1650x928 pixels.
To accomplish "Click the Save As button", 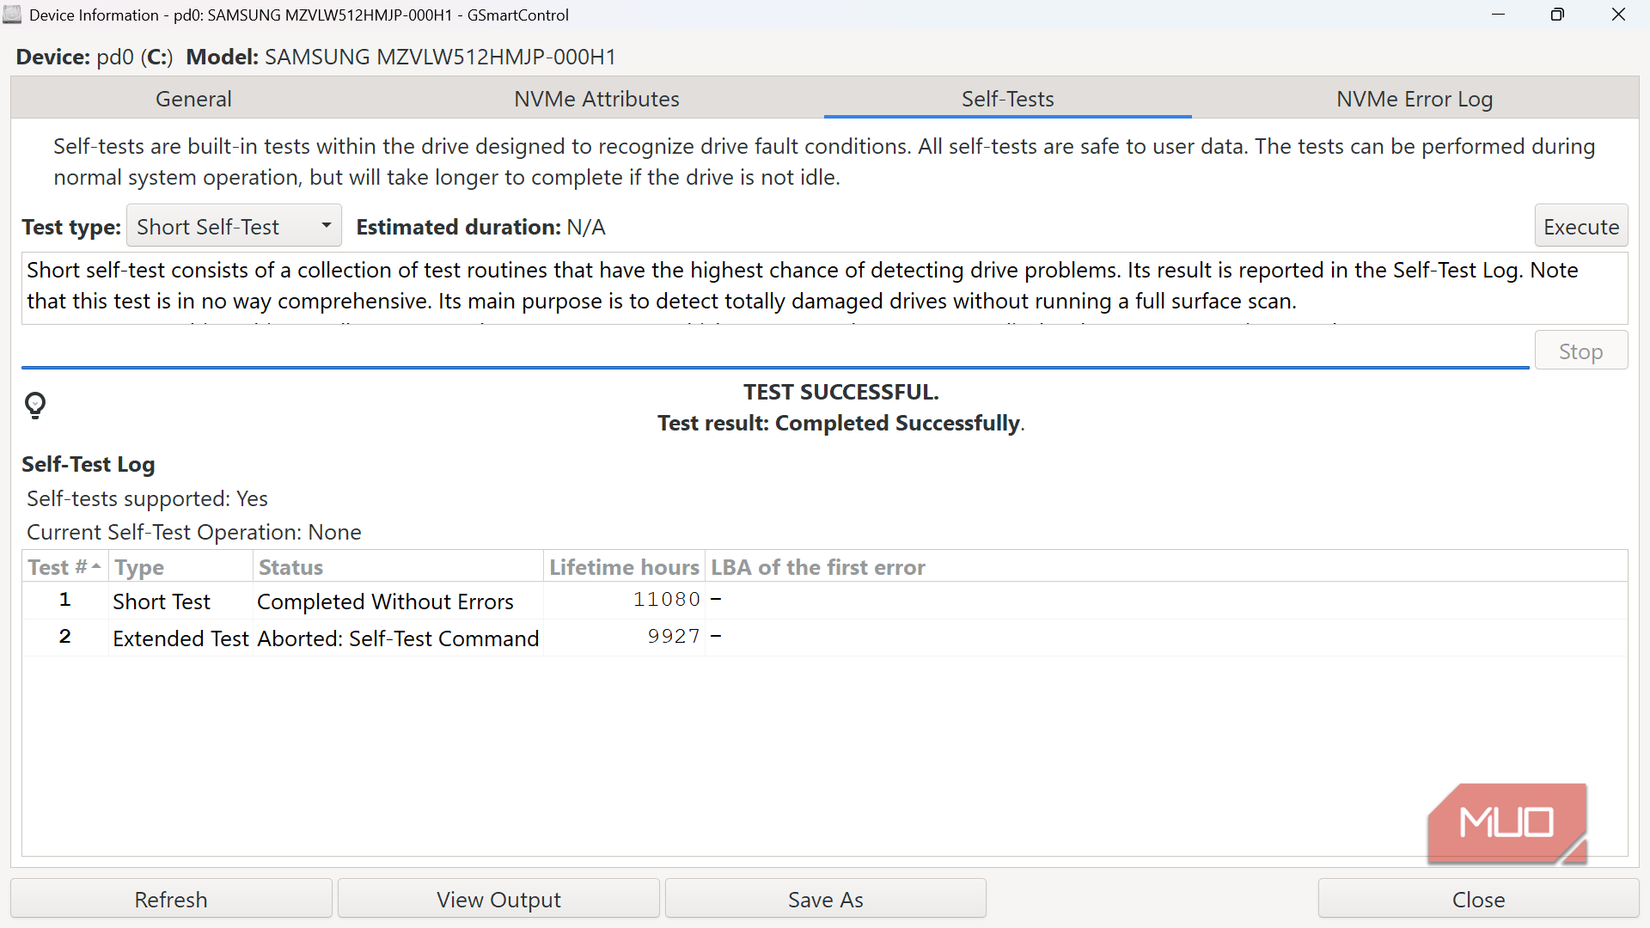I will (825, 899).
